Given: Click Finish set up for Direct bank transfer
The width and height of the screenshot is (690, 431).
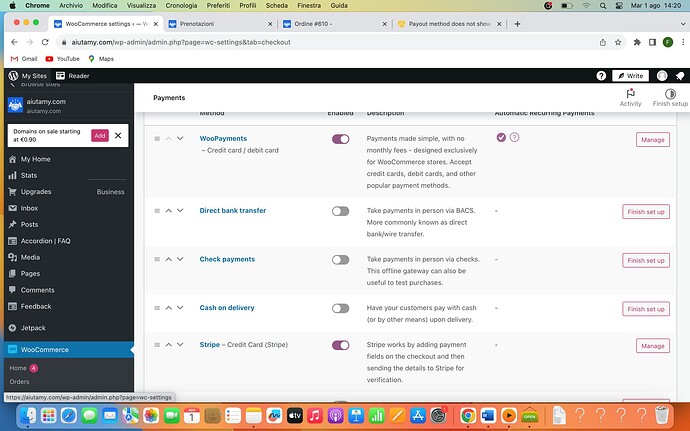Looking at the screenshot, I should coord(646,212).
